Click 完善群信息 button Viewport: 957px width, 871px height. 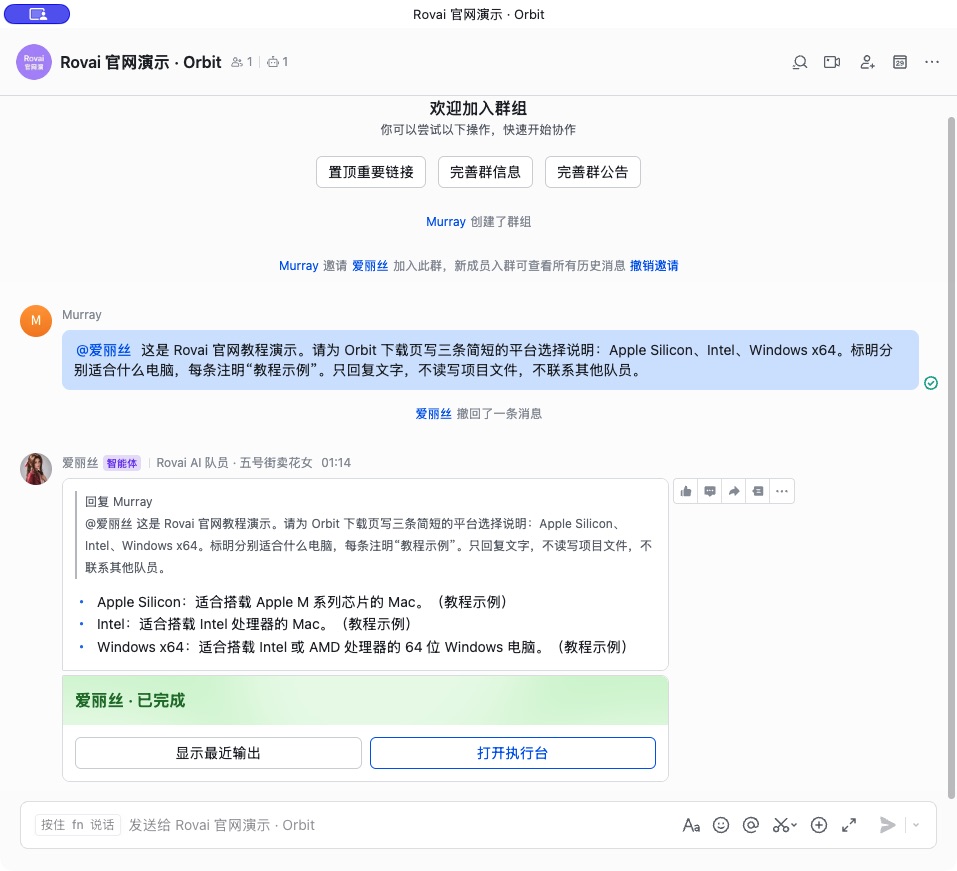[485, 172]
